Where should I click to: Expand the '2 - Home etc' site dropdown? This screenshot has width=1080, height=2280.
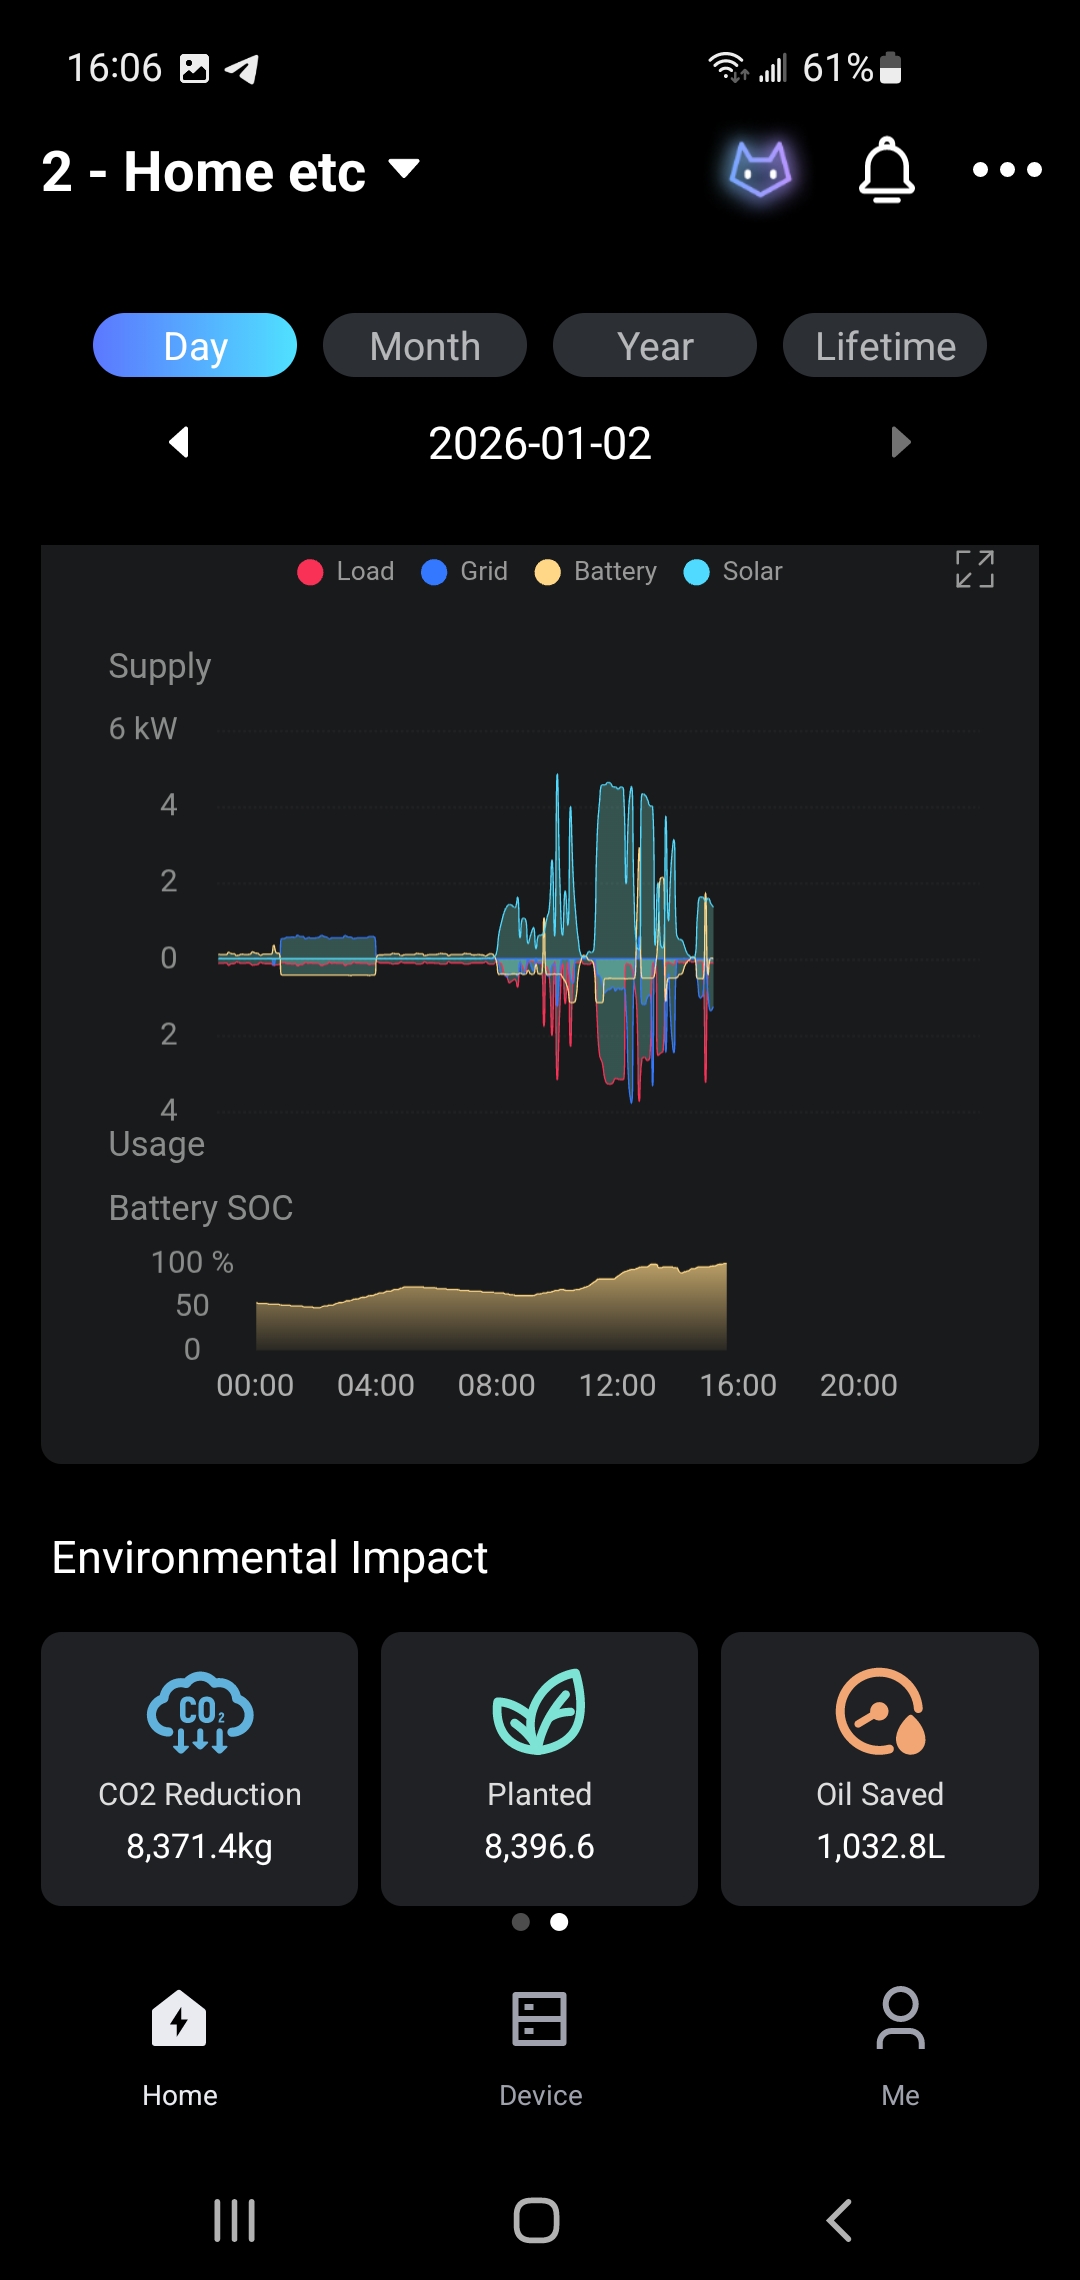[404, 169]
